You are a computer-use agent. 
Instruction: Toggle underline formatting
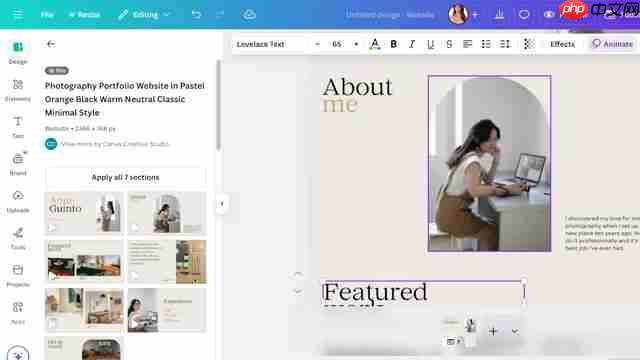(x=430, y=44)
